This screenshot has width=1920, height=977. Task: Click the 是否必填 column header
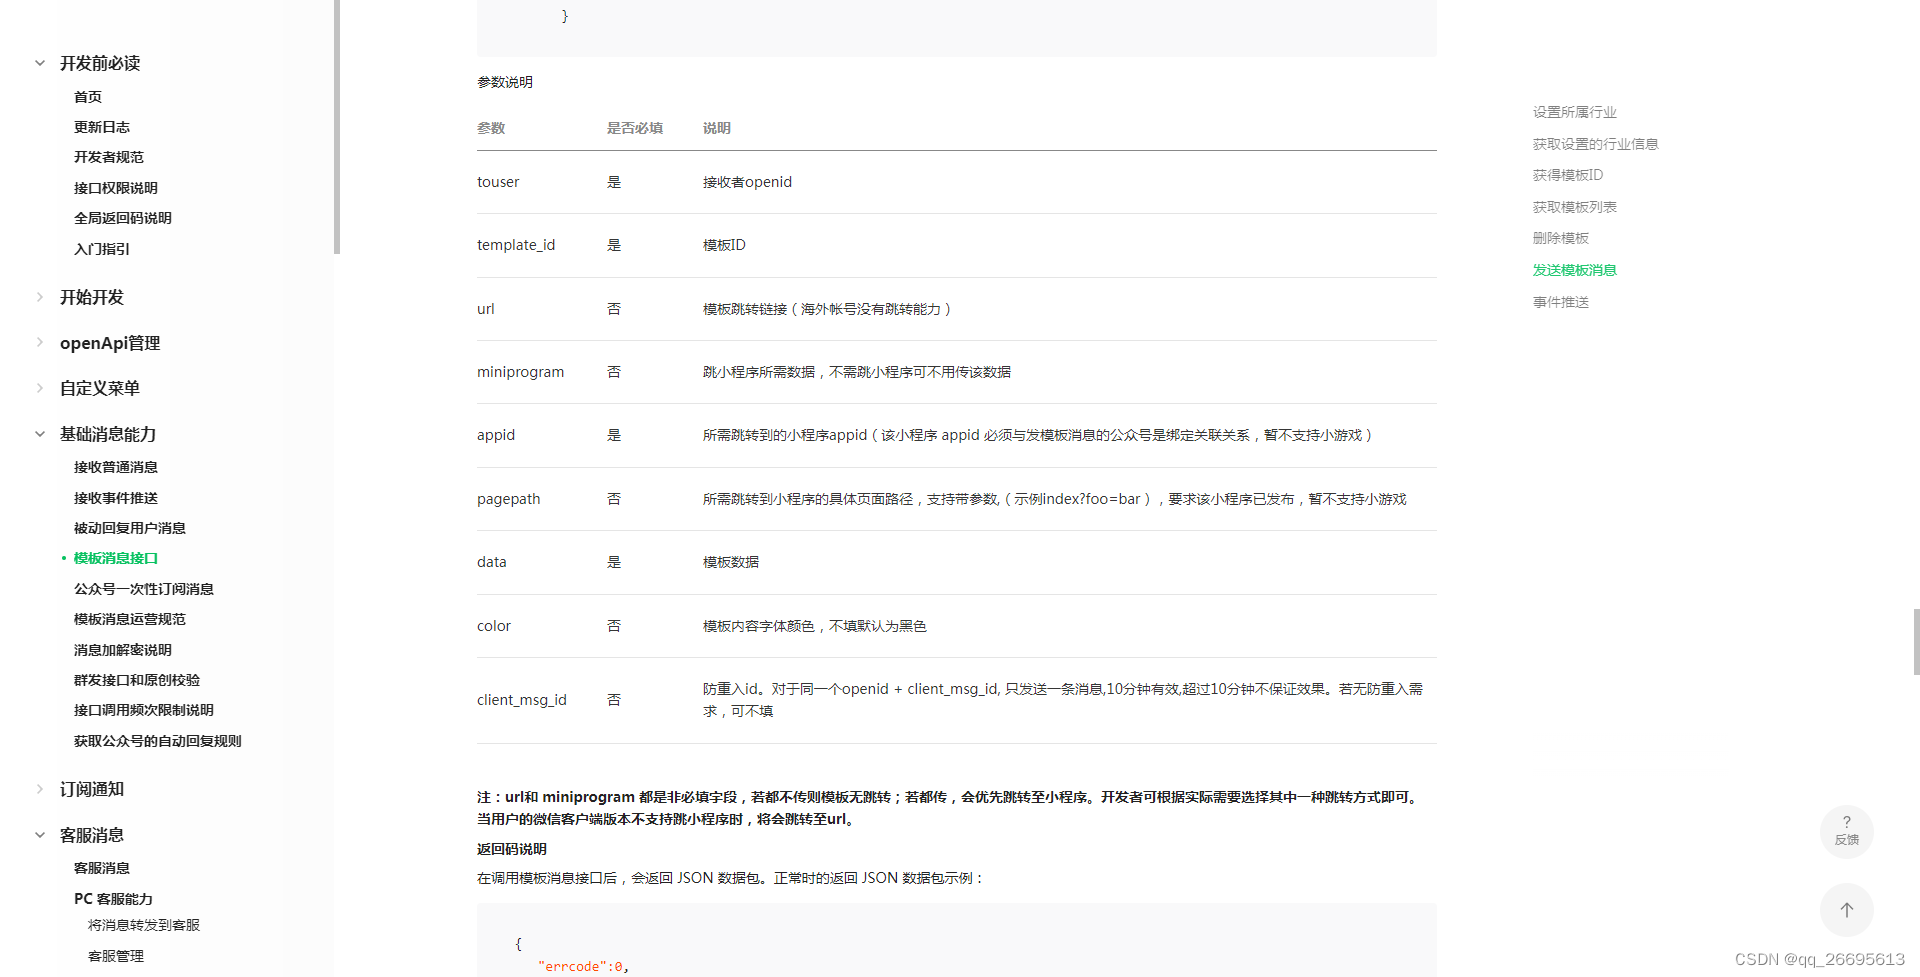pyautogui.click(x=635, y=128)
